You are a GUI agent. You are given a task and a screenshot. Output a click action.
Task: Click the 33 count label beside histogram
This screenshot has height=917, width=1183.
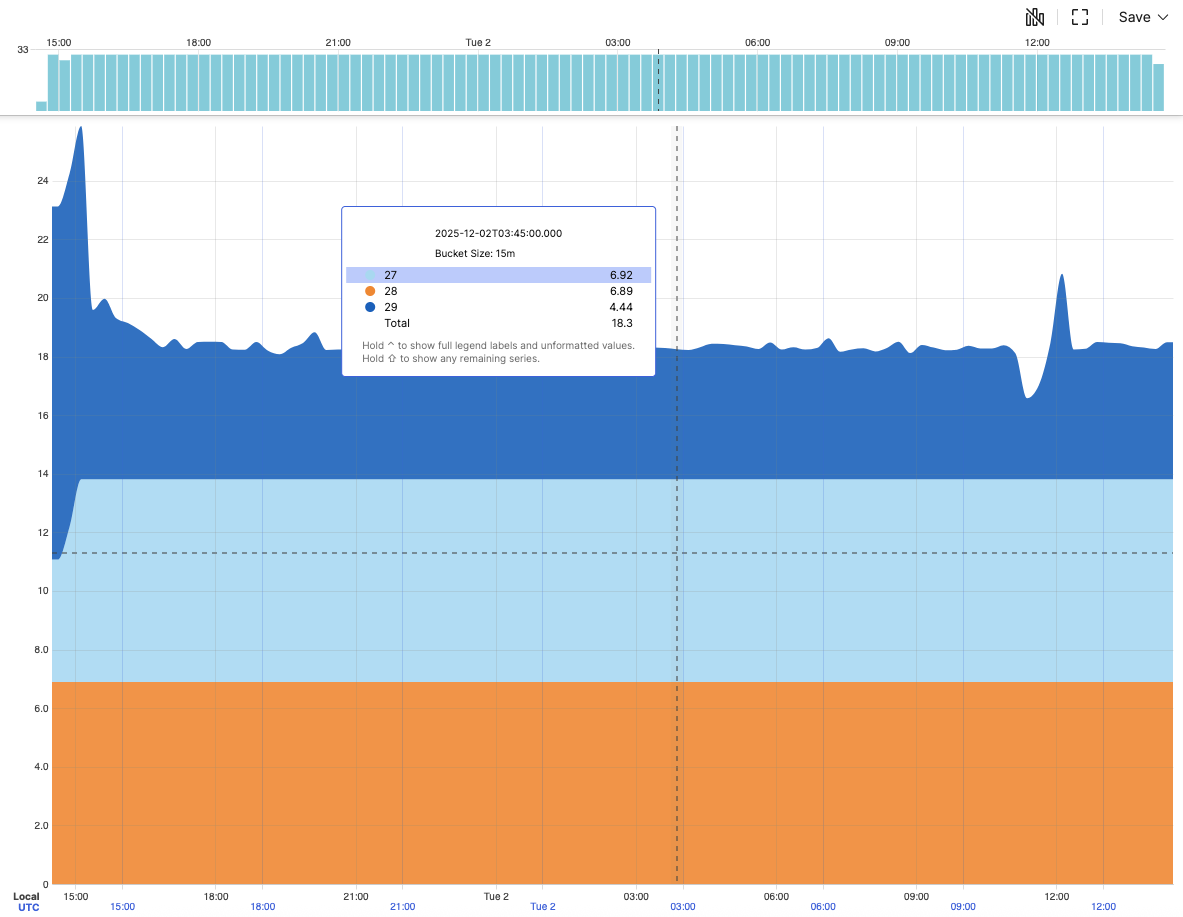point(23,50)
